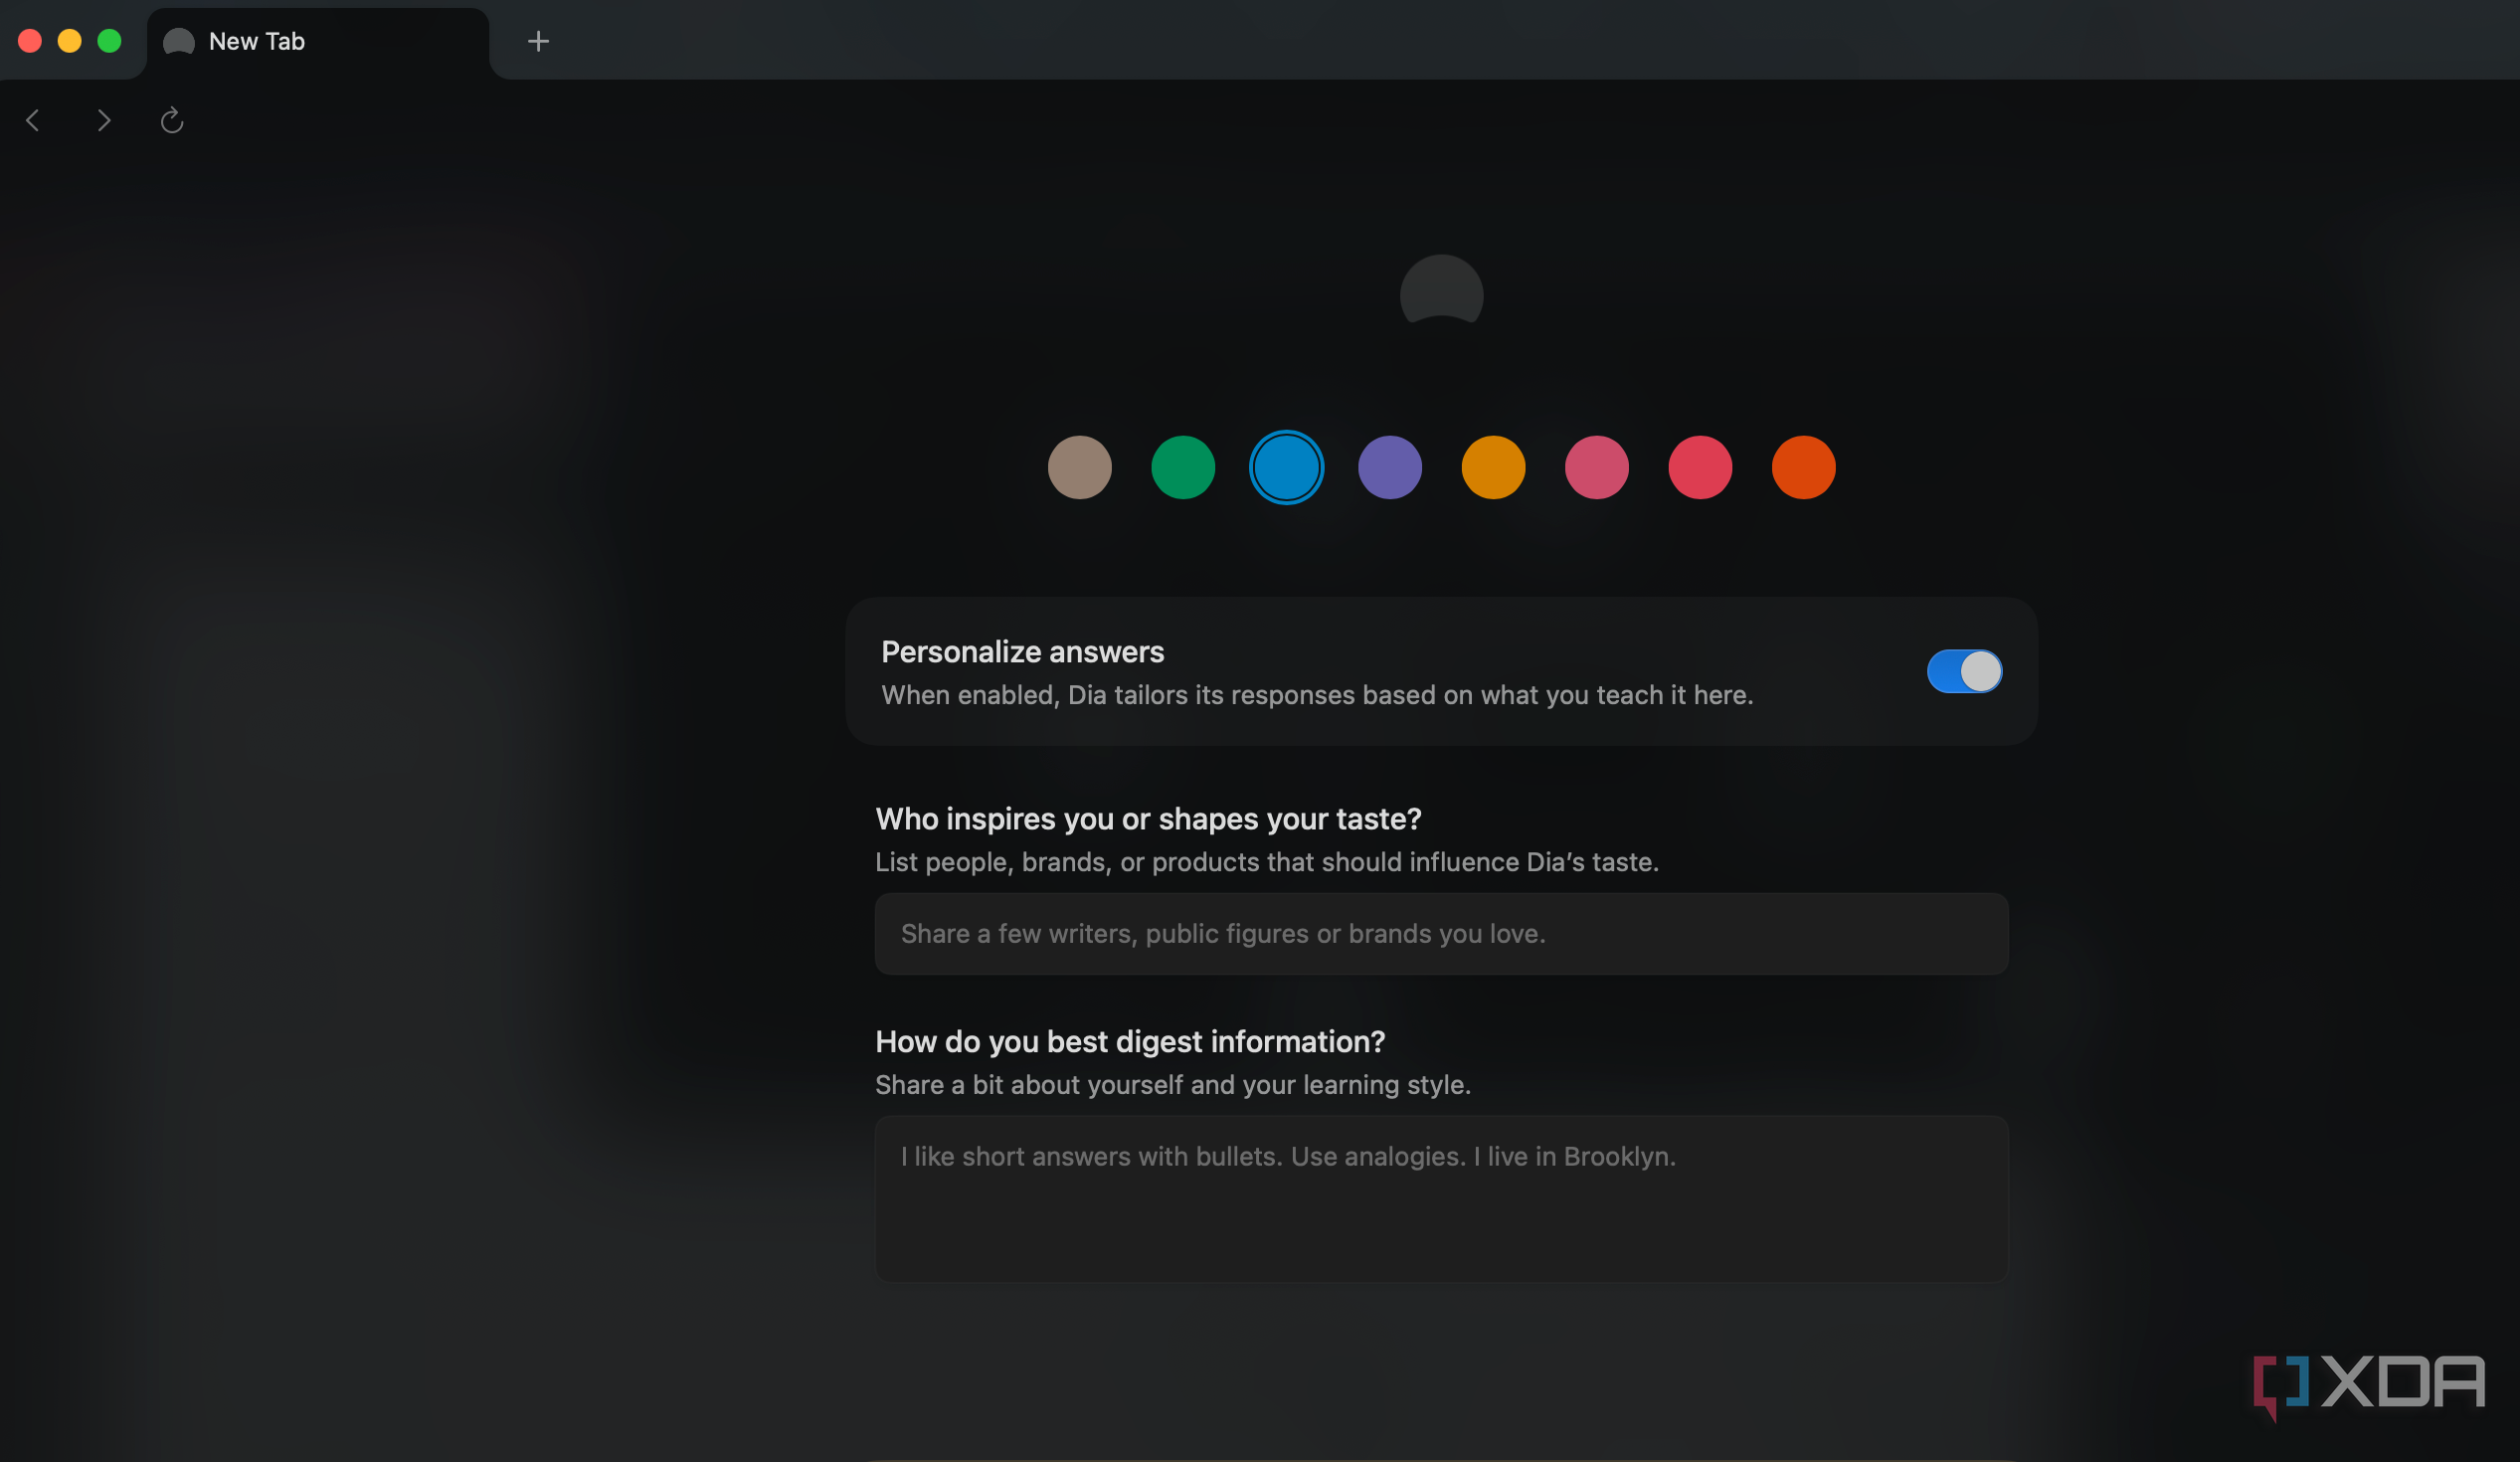Click 'How do you best digest information?' heading
This screenshot has height=1462, width=2520.
click(x=1130, y=1042)
